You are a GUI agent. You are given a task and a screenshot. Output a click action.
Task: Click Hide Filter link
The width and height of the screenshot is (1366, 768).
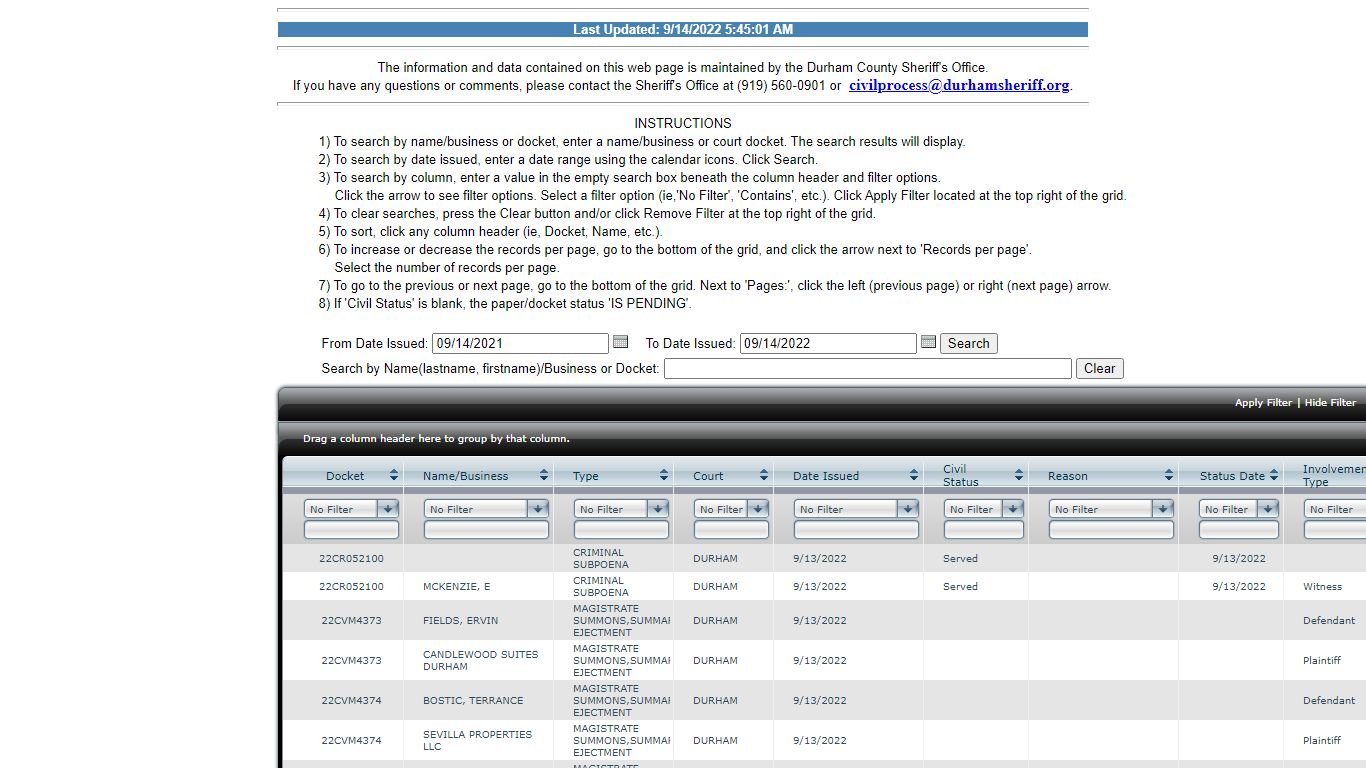[x=1330, y=402]
